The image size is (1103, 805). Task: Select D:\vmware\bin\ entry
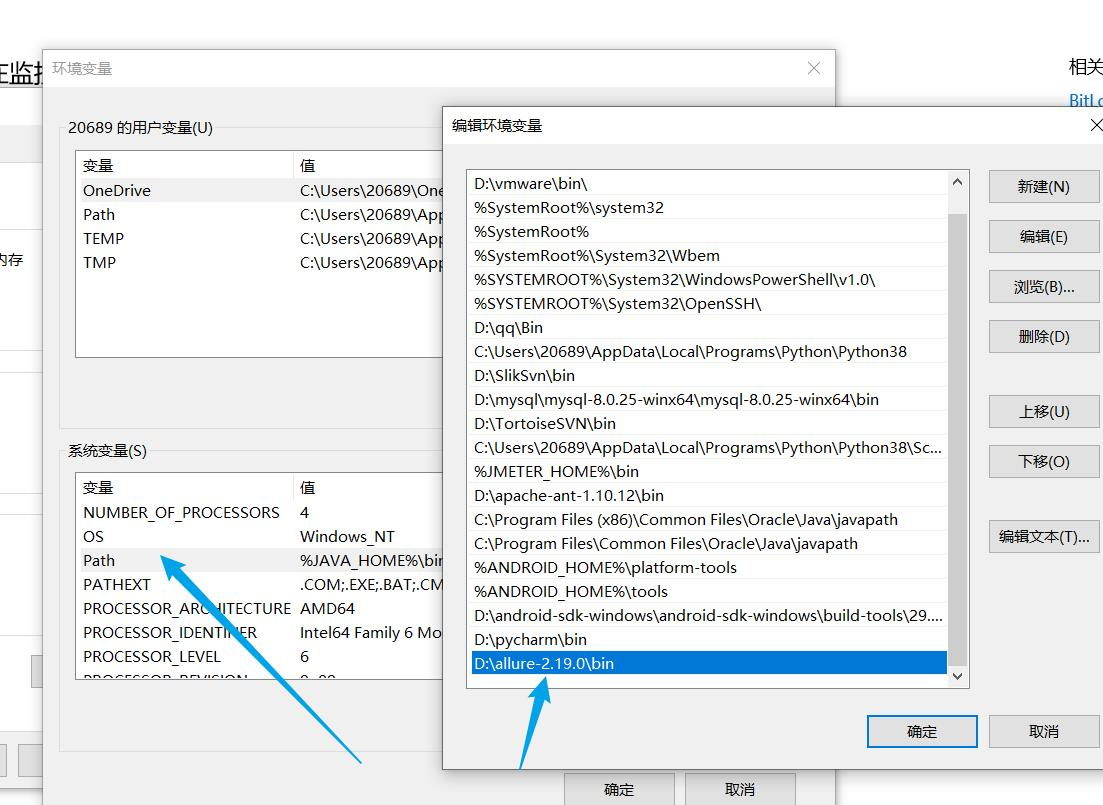coord(709,184)
